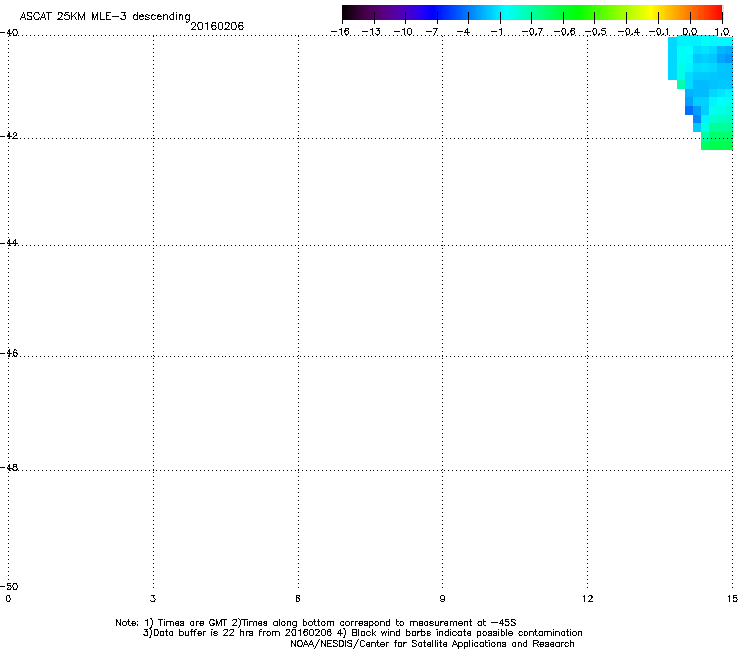
Task: Click the color bar label "-7"
Action: pos(432,32)
